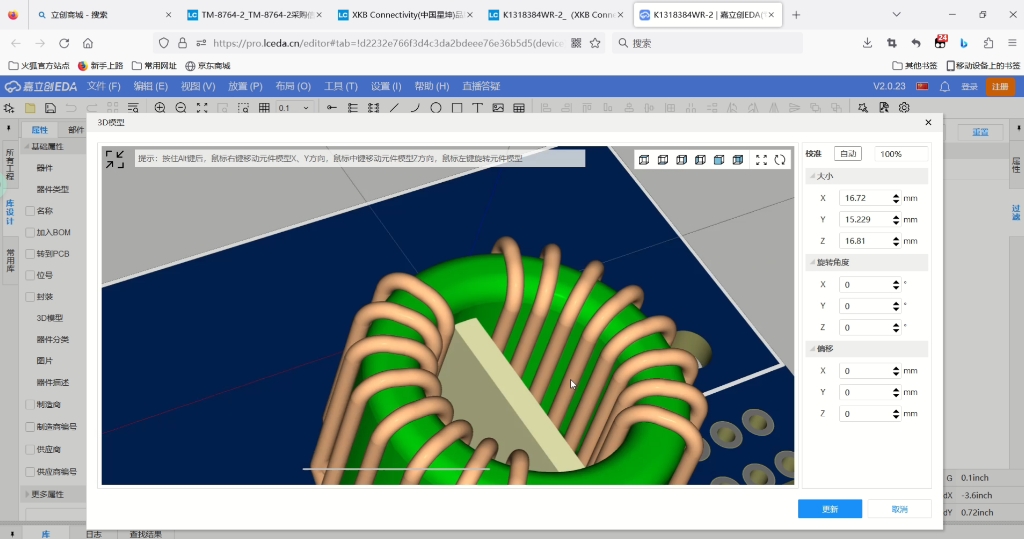Select the image insert tool icon

(x=498, y=108)
